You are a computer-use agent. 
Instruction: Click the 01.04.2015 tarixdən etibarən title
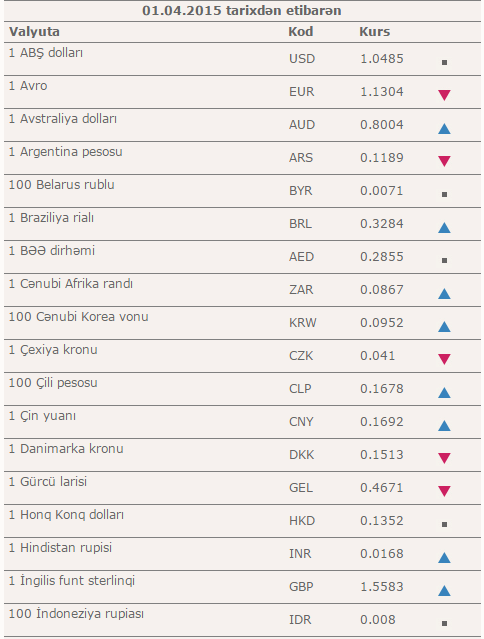pyautogui.click(x=242, y=11)
